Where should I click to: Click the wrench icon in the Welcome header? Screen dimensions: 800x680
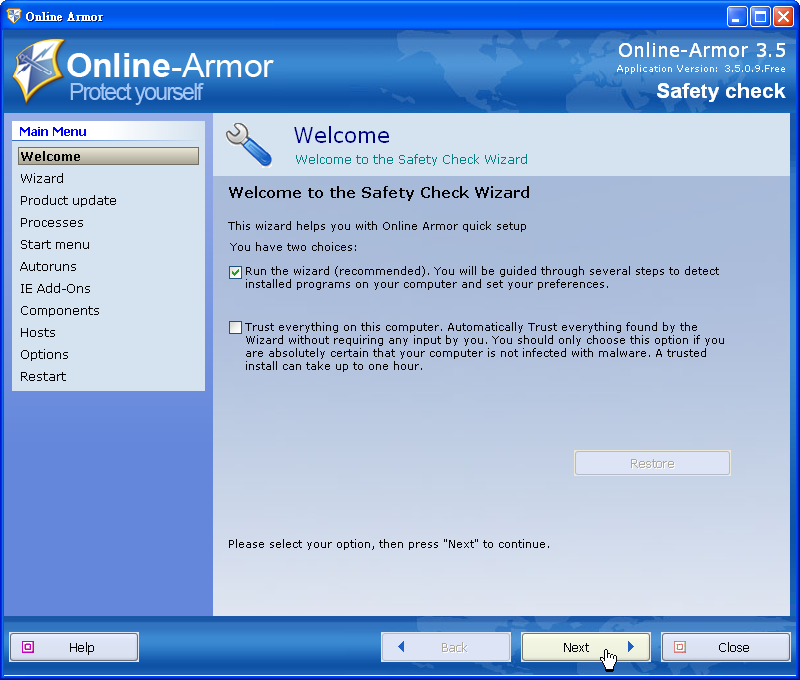(248, 143)
